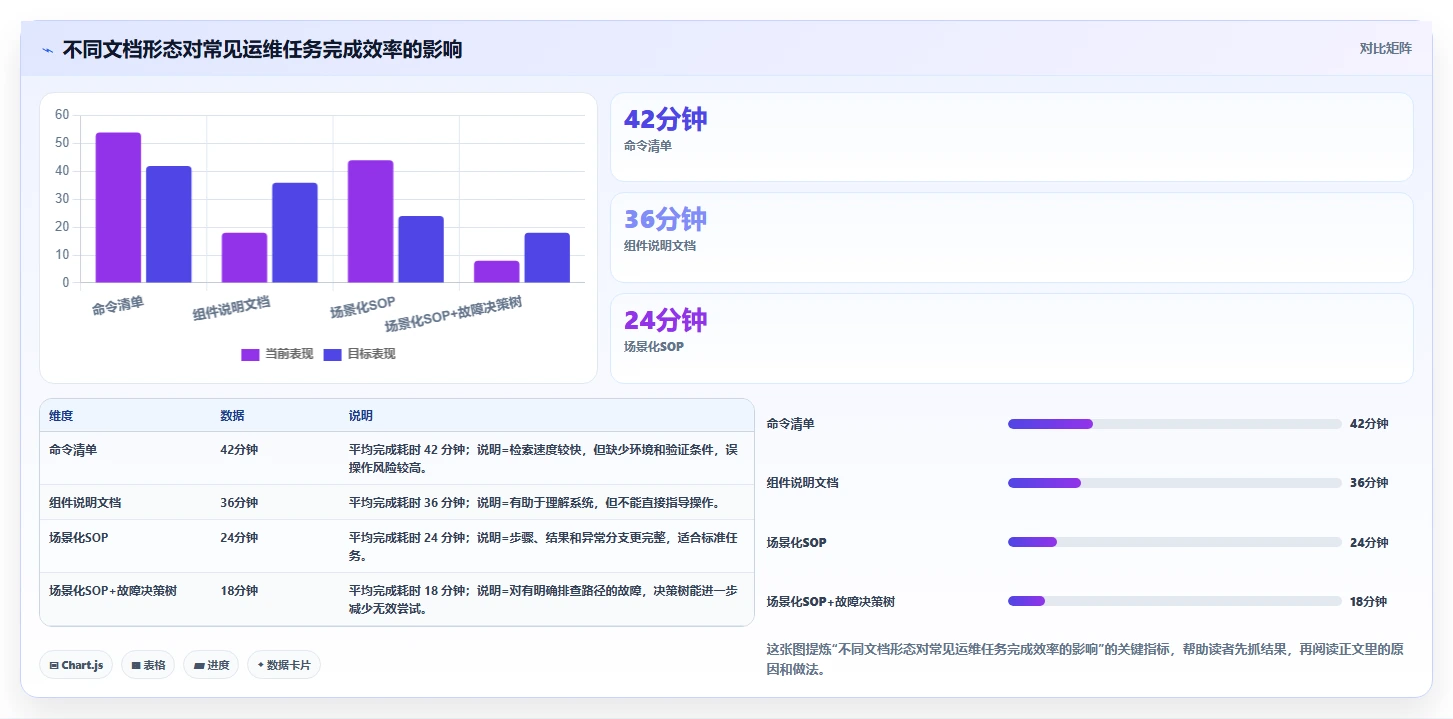Click the 说明 column header

[x=361, y=416]
